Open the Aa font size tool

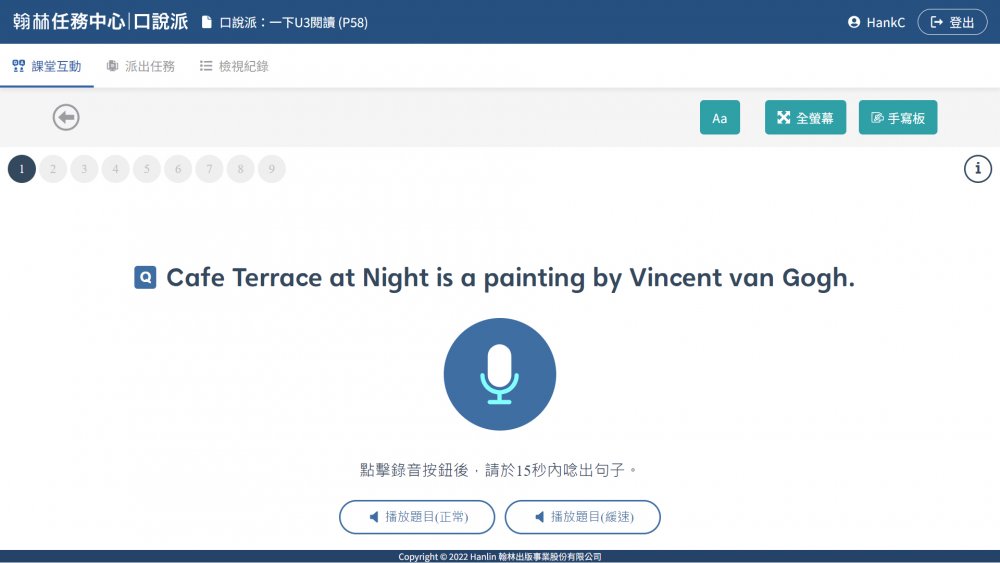(719, 118)
